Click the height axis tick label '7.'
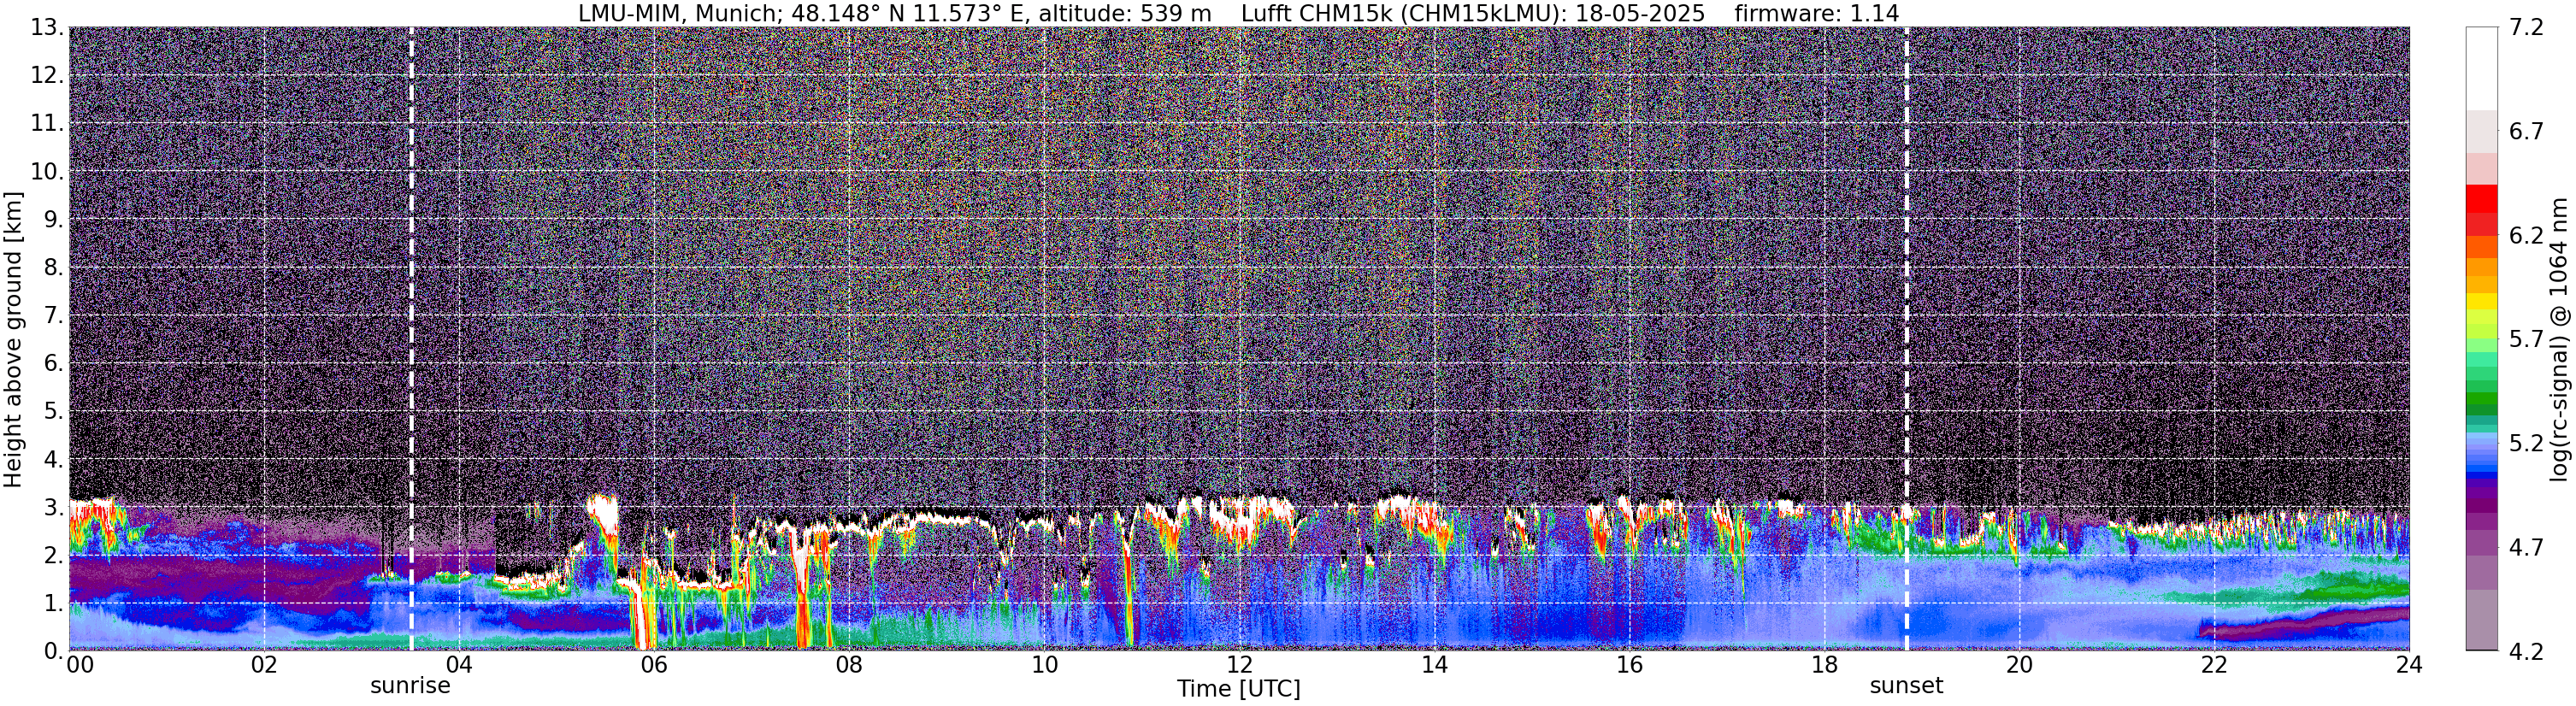The height and width of the screenshot is (706, 2576). [x=53, y=316]
